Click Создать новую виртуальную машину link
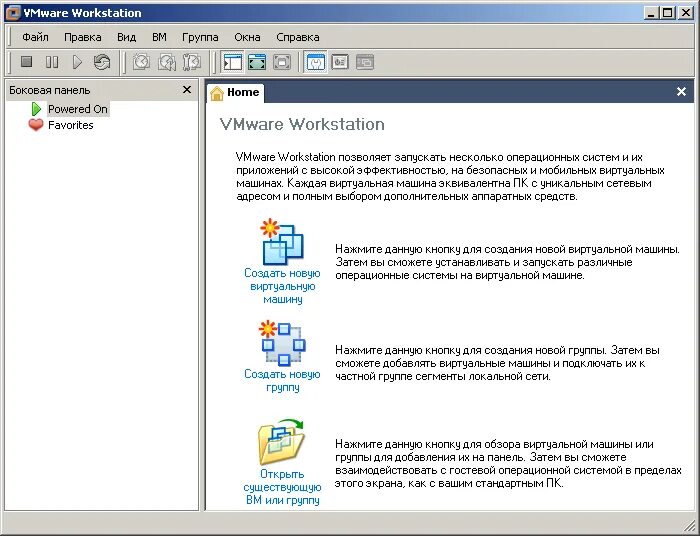Viewport: 700px width, 536px height. point(283,286)
